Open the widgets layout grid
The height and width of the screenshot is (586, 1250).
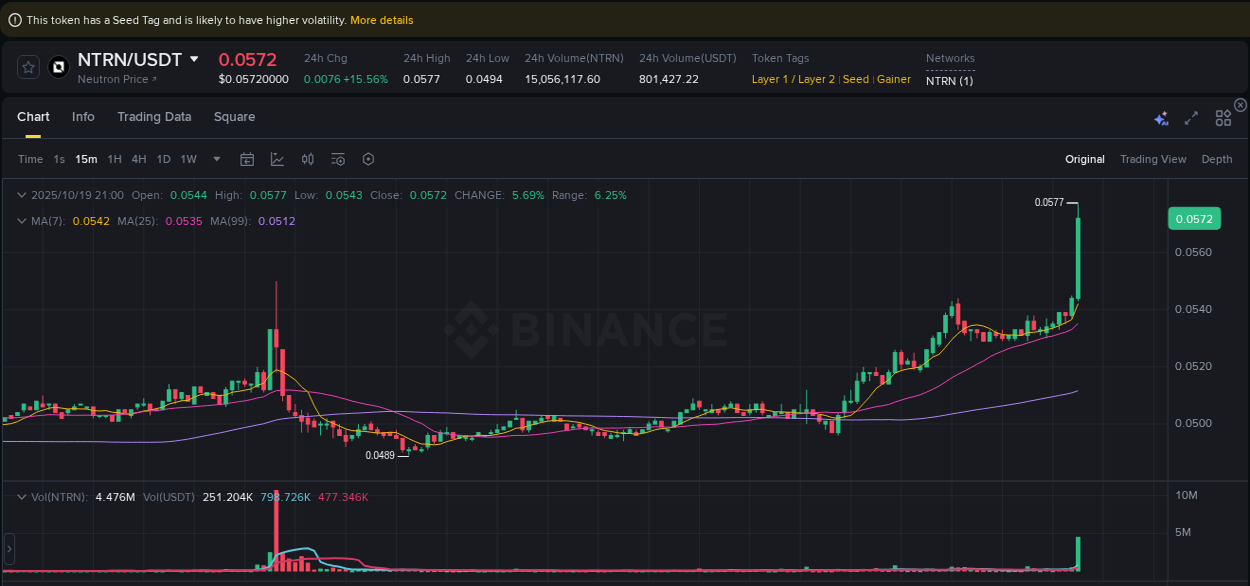pos(1223,117)
